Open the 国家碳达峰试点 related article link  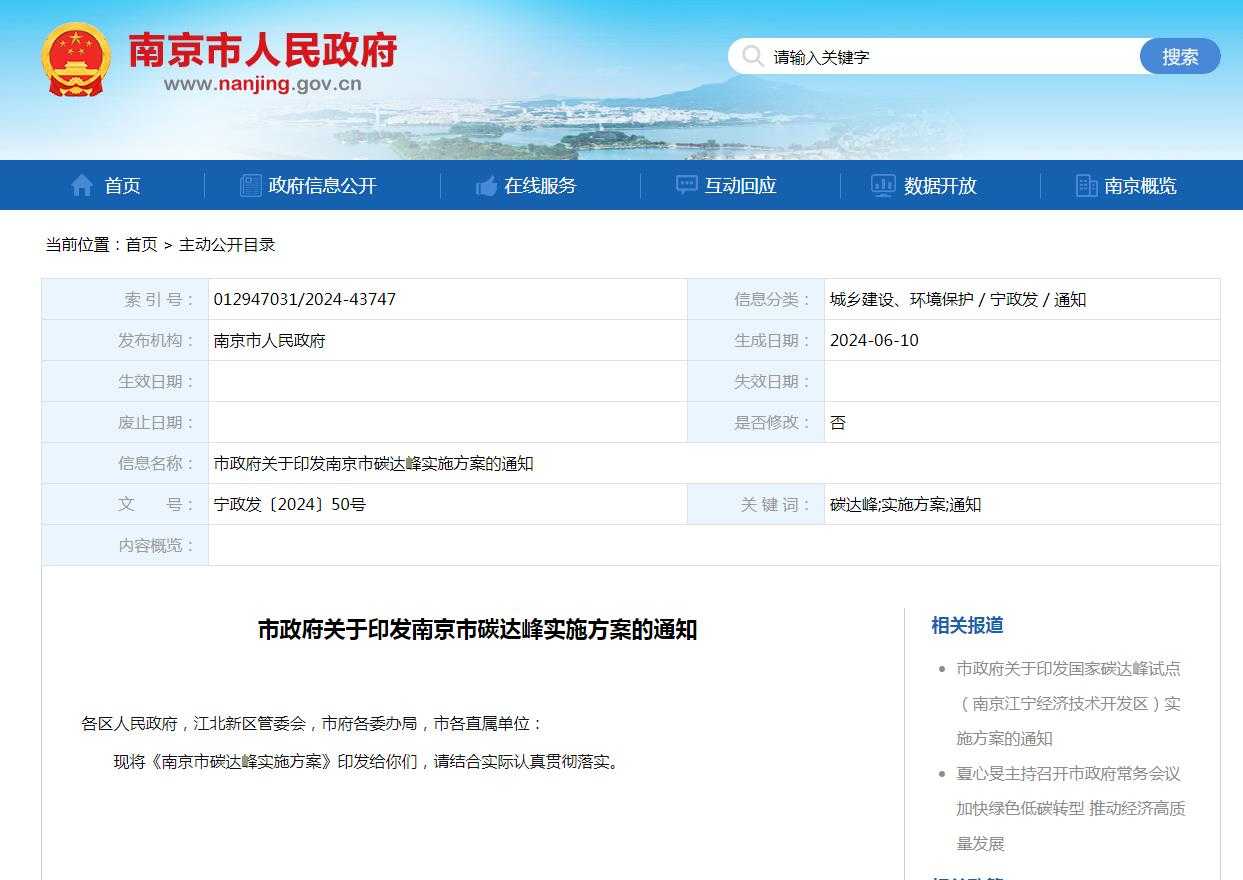click(1068, 703)
